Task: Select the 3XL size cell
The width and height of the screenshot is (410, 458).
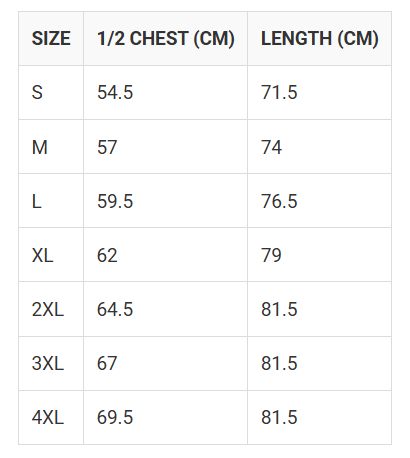Action: pos(51,363)
